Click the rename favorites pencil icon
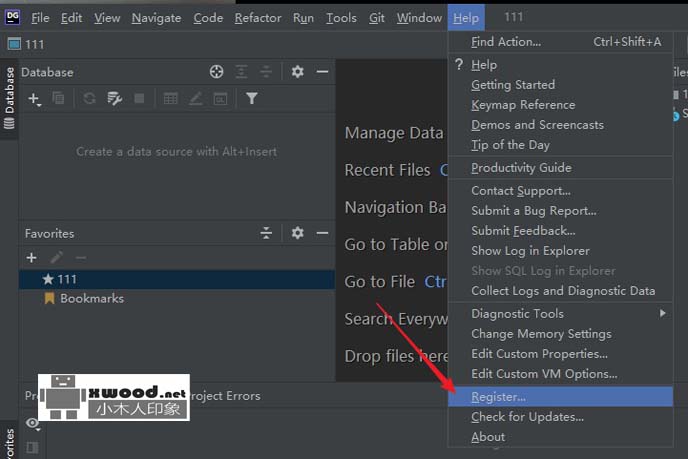Screen dimensions: 688x459 pos(56,258)
